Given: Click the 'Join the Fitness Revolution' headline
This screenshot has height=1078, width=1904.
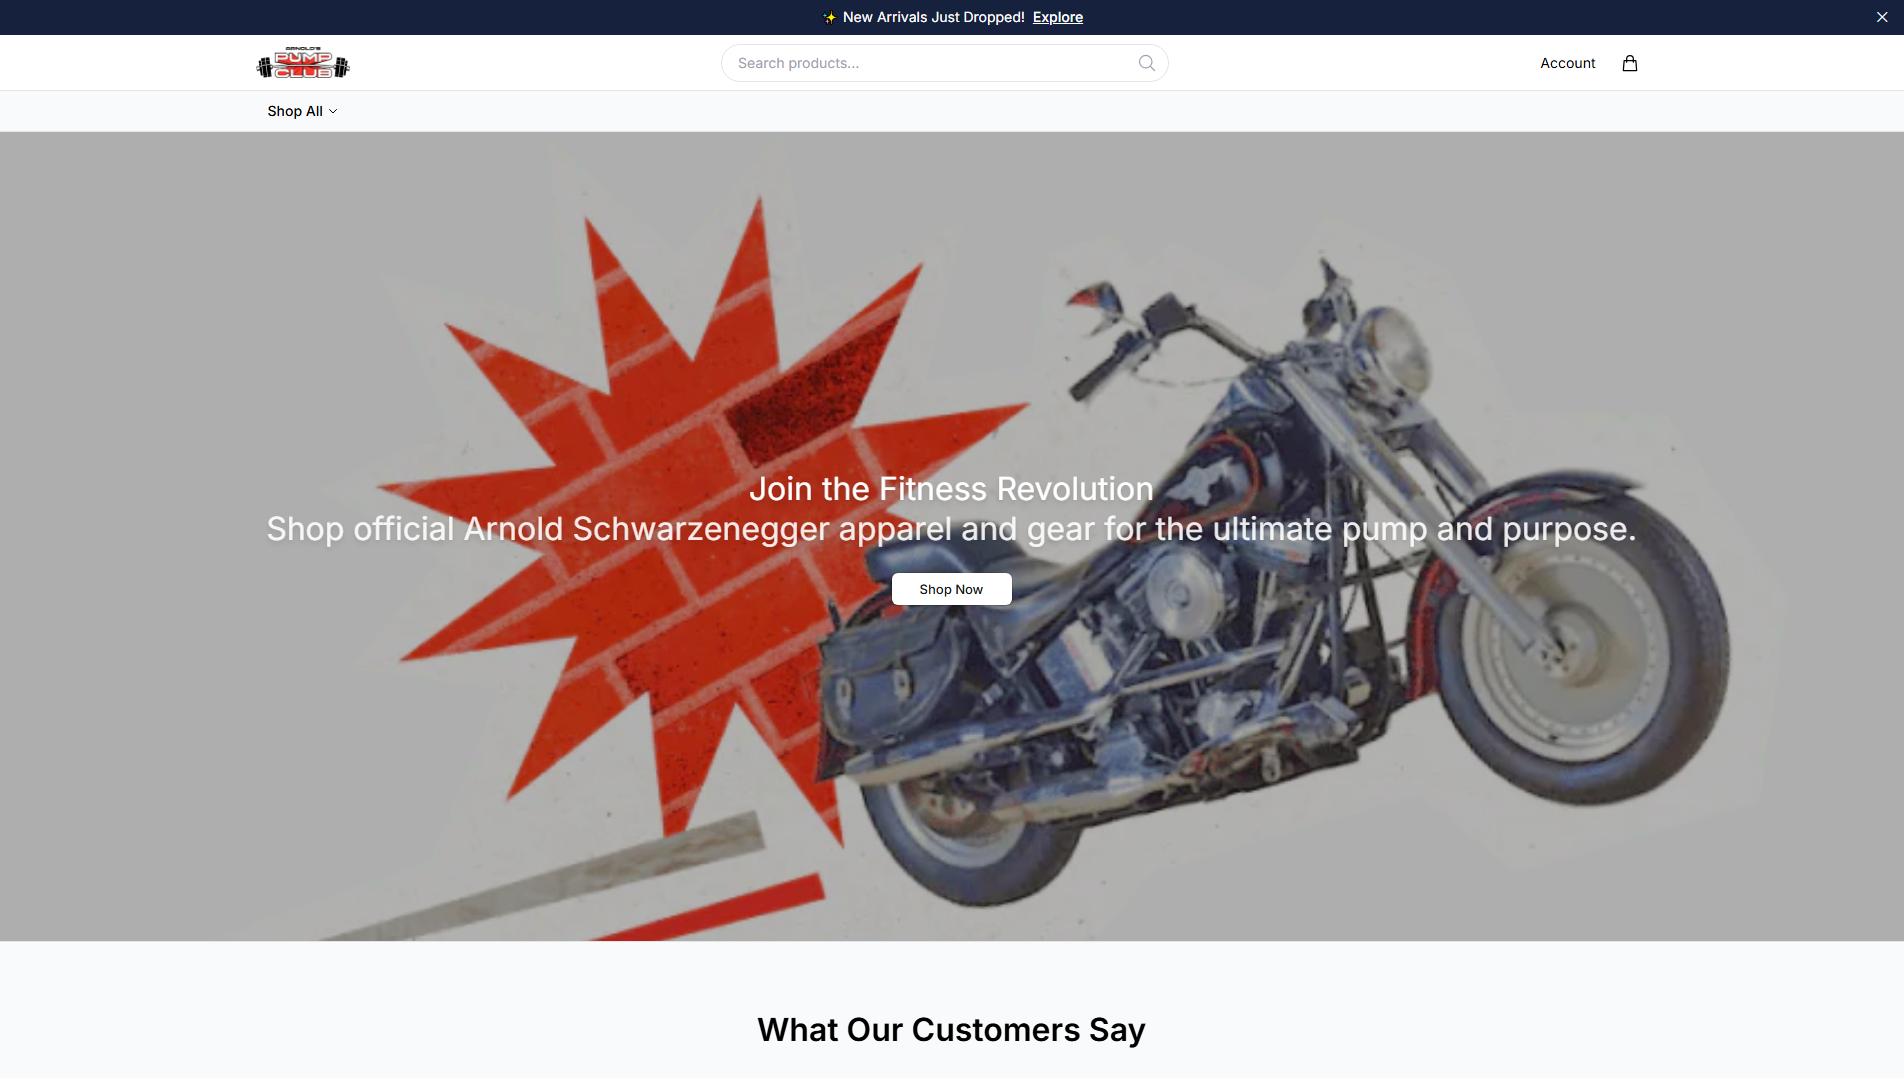Looking at the screenshot, I should (x=951, y=489).
